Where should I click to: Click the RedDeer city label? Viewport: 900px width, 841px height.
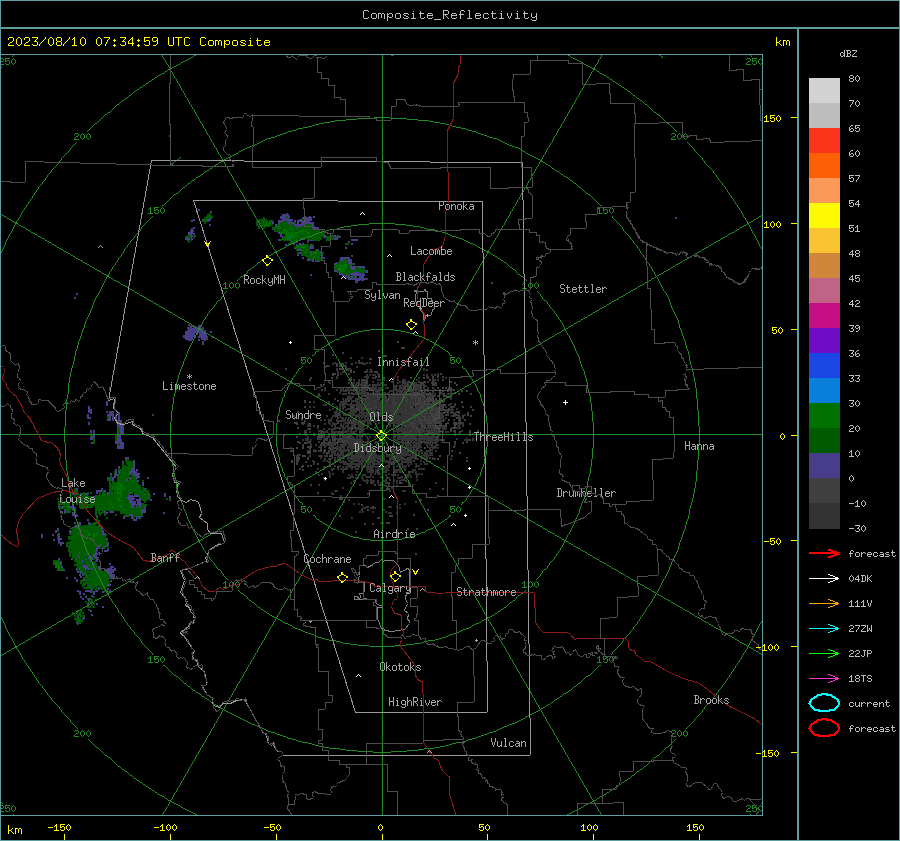coord(424,303)
